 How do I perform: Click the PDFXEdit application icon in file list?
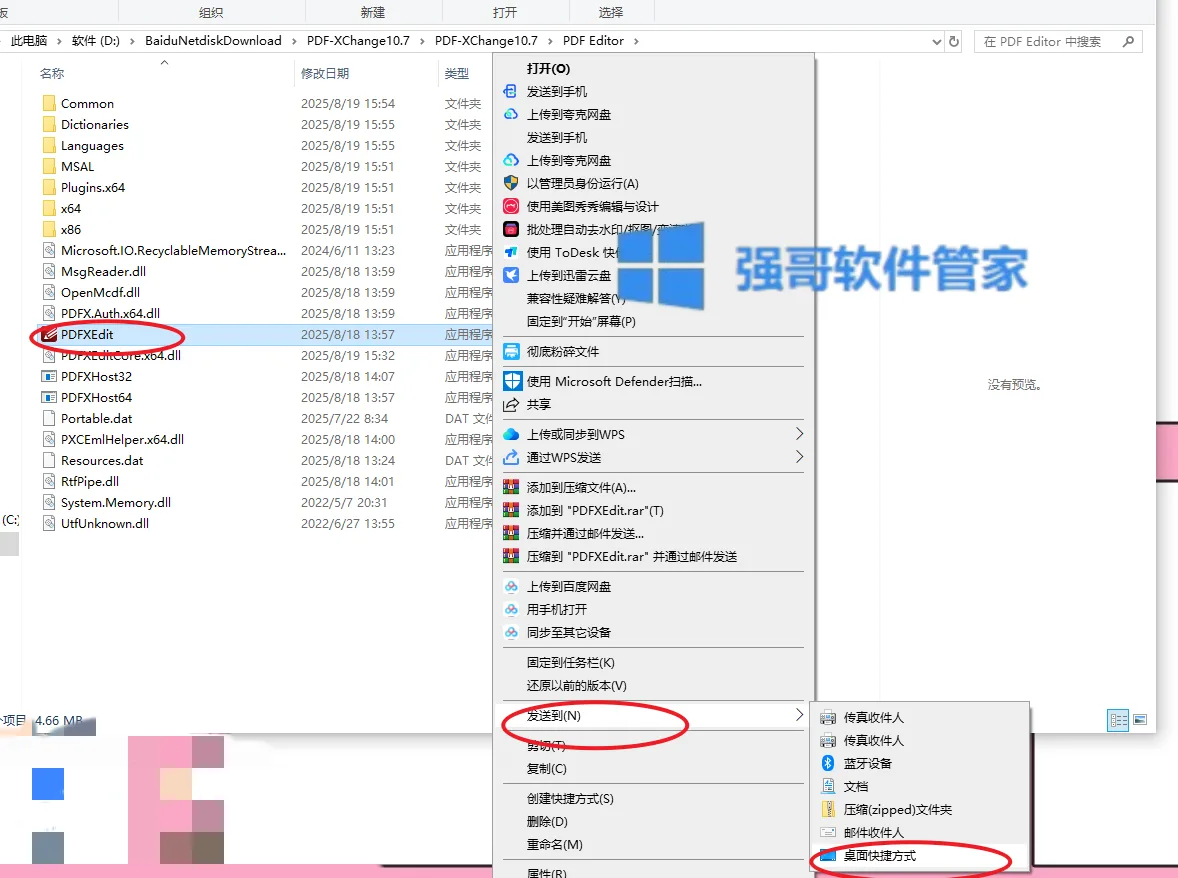50,334
